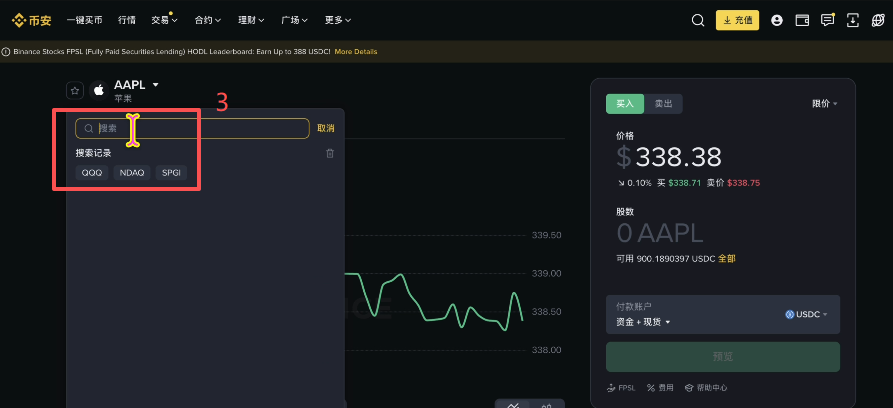This screenshot has height=408, width=893.
Task: Switch to the 买入 buy tab
Action: click(x=625, y=104)
